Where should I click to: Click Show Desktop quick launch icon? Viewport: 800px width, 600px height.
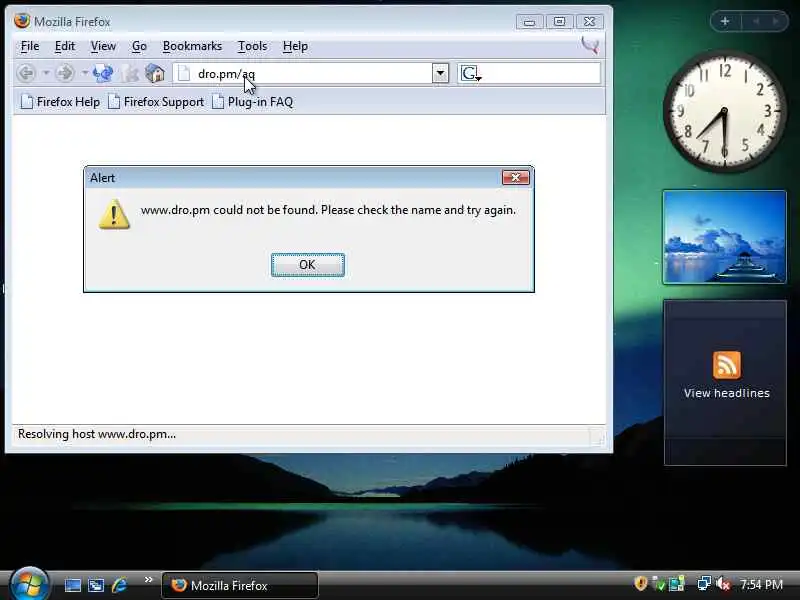(x=72, y=585)
